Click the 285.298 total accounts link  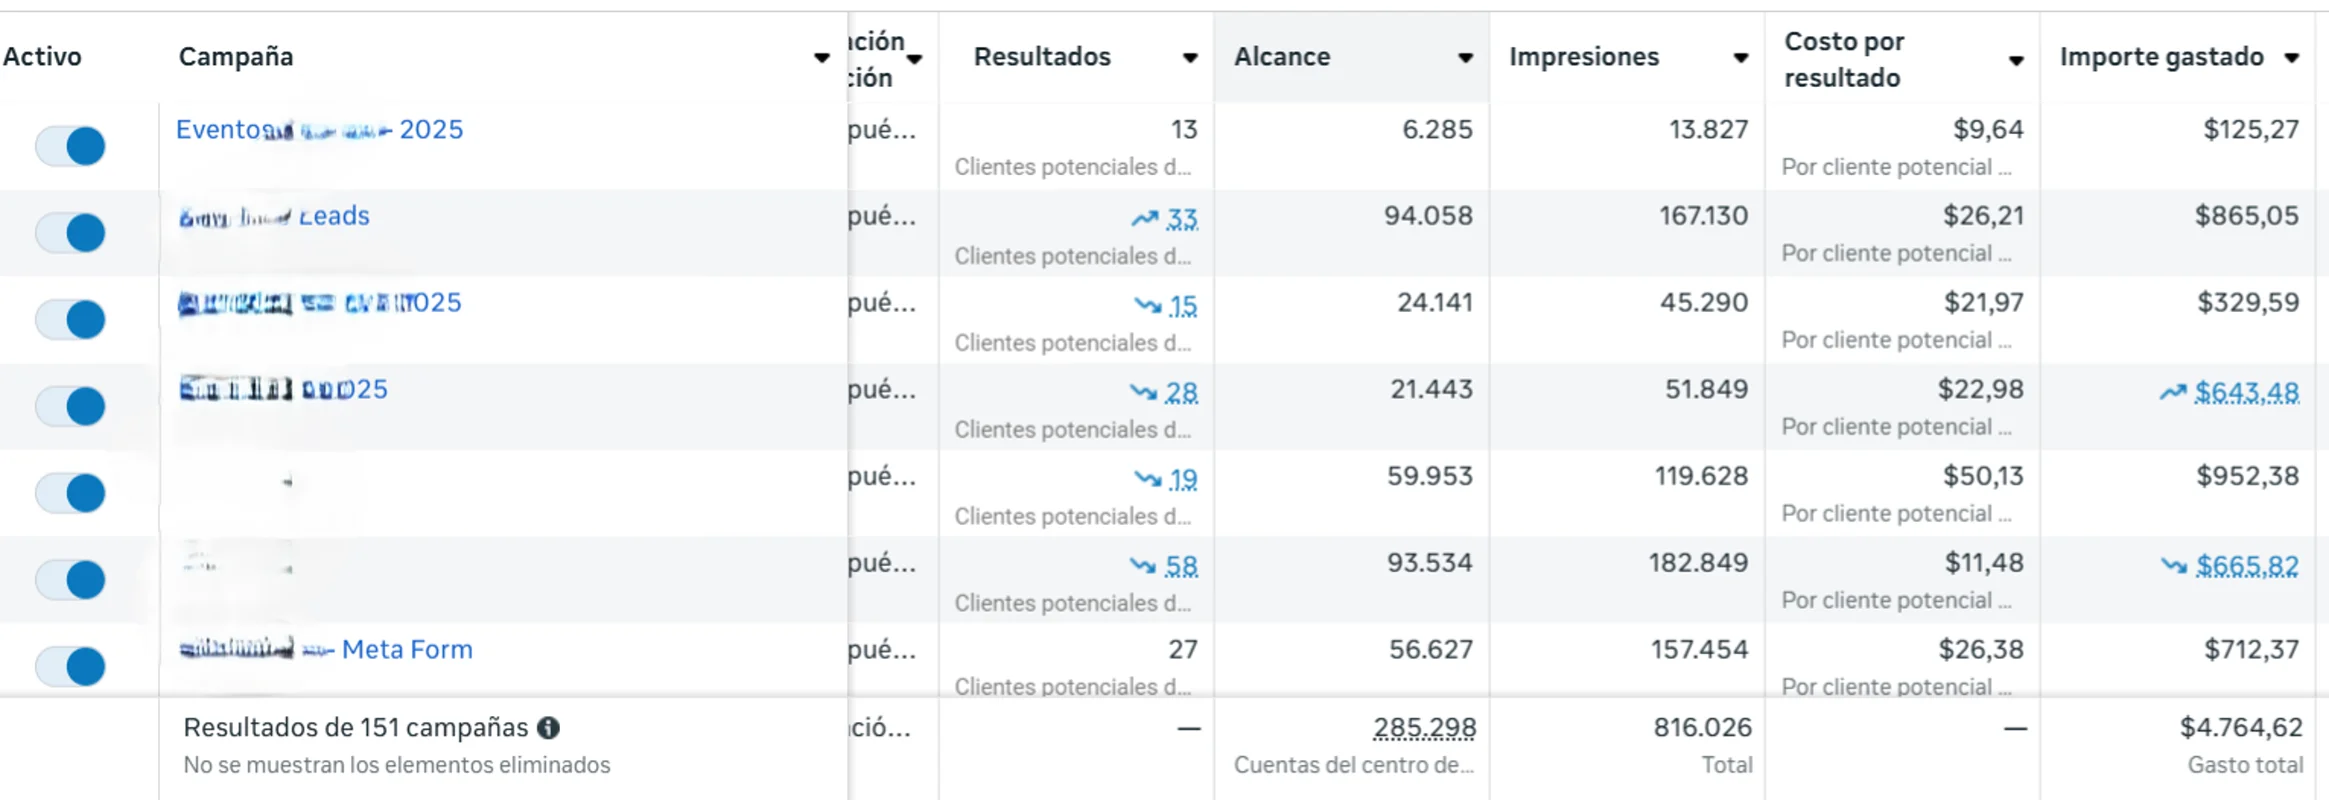[x=1423, y=727]
